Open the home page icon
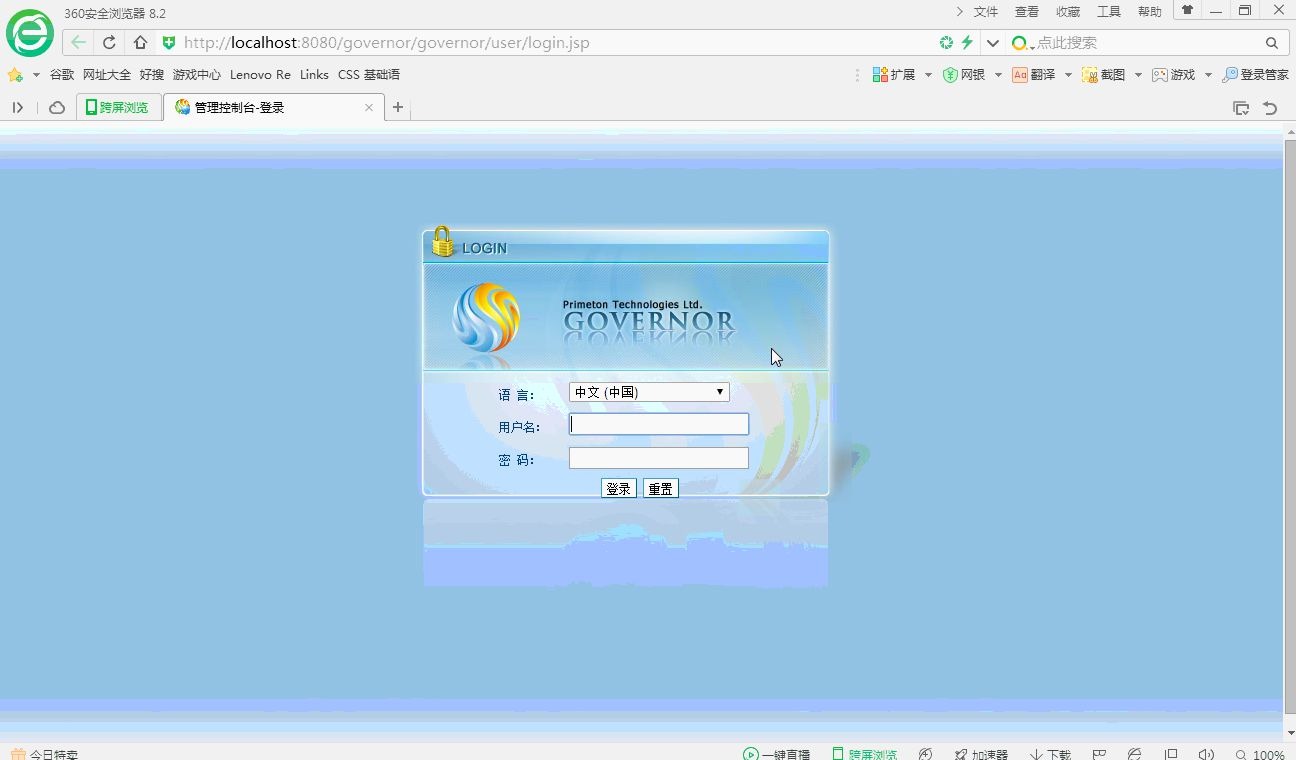Image resolution: width=1296 pixels, height=760 pixels. point(140,43)
